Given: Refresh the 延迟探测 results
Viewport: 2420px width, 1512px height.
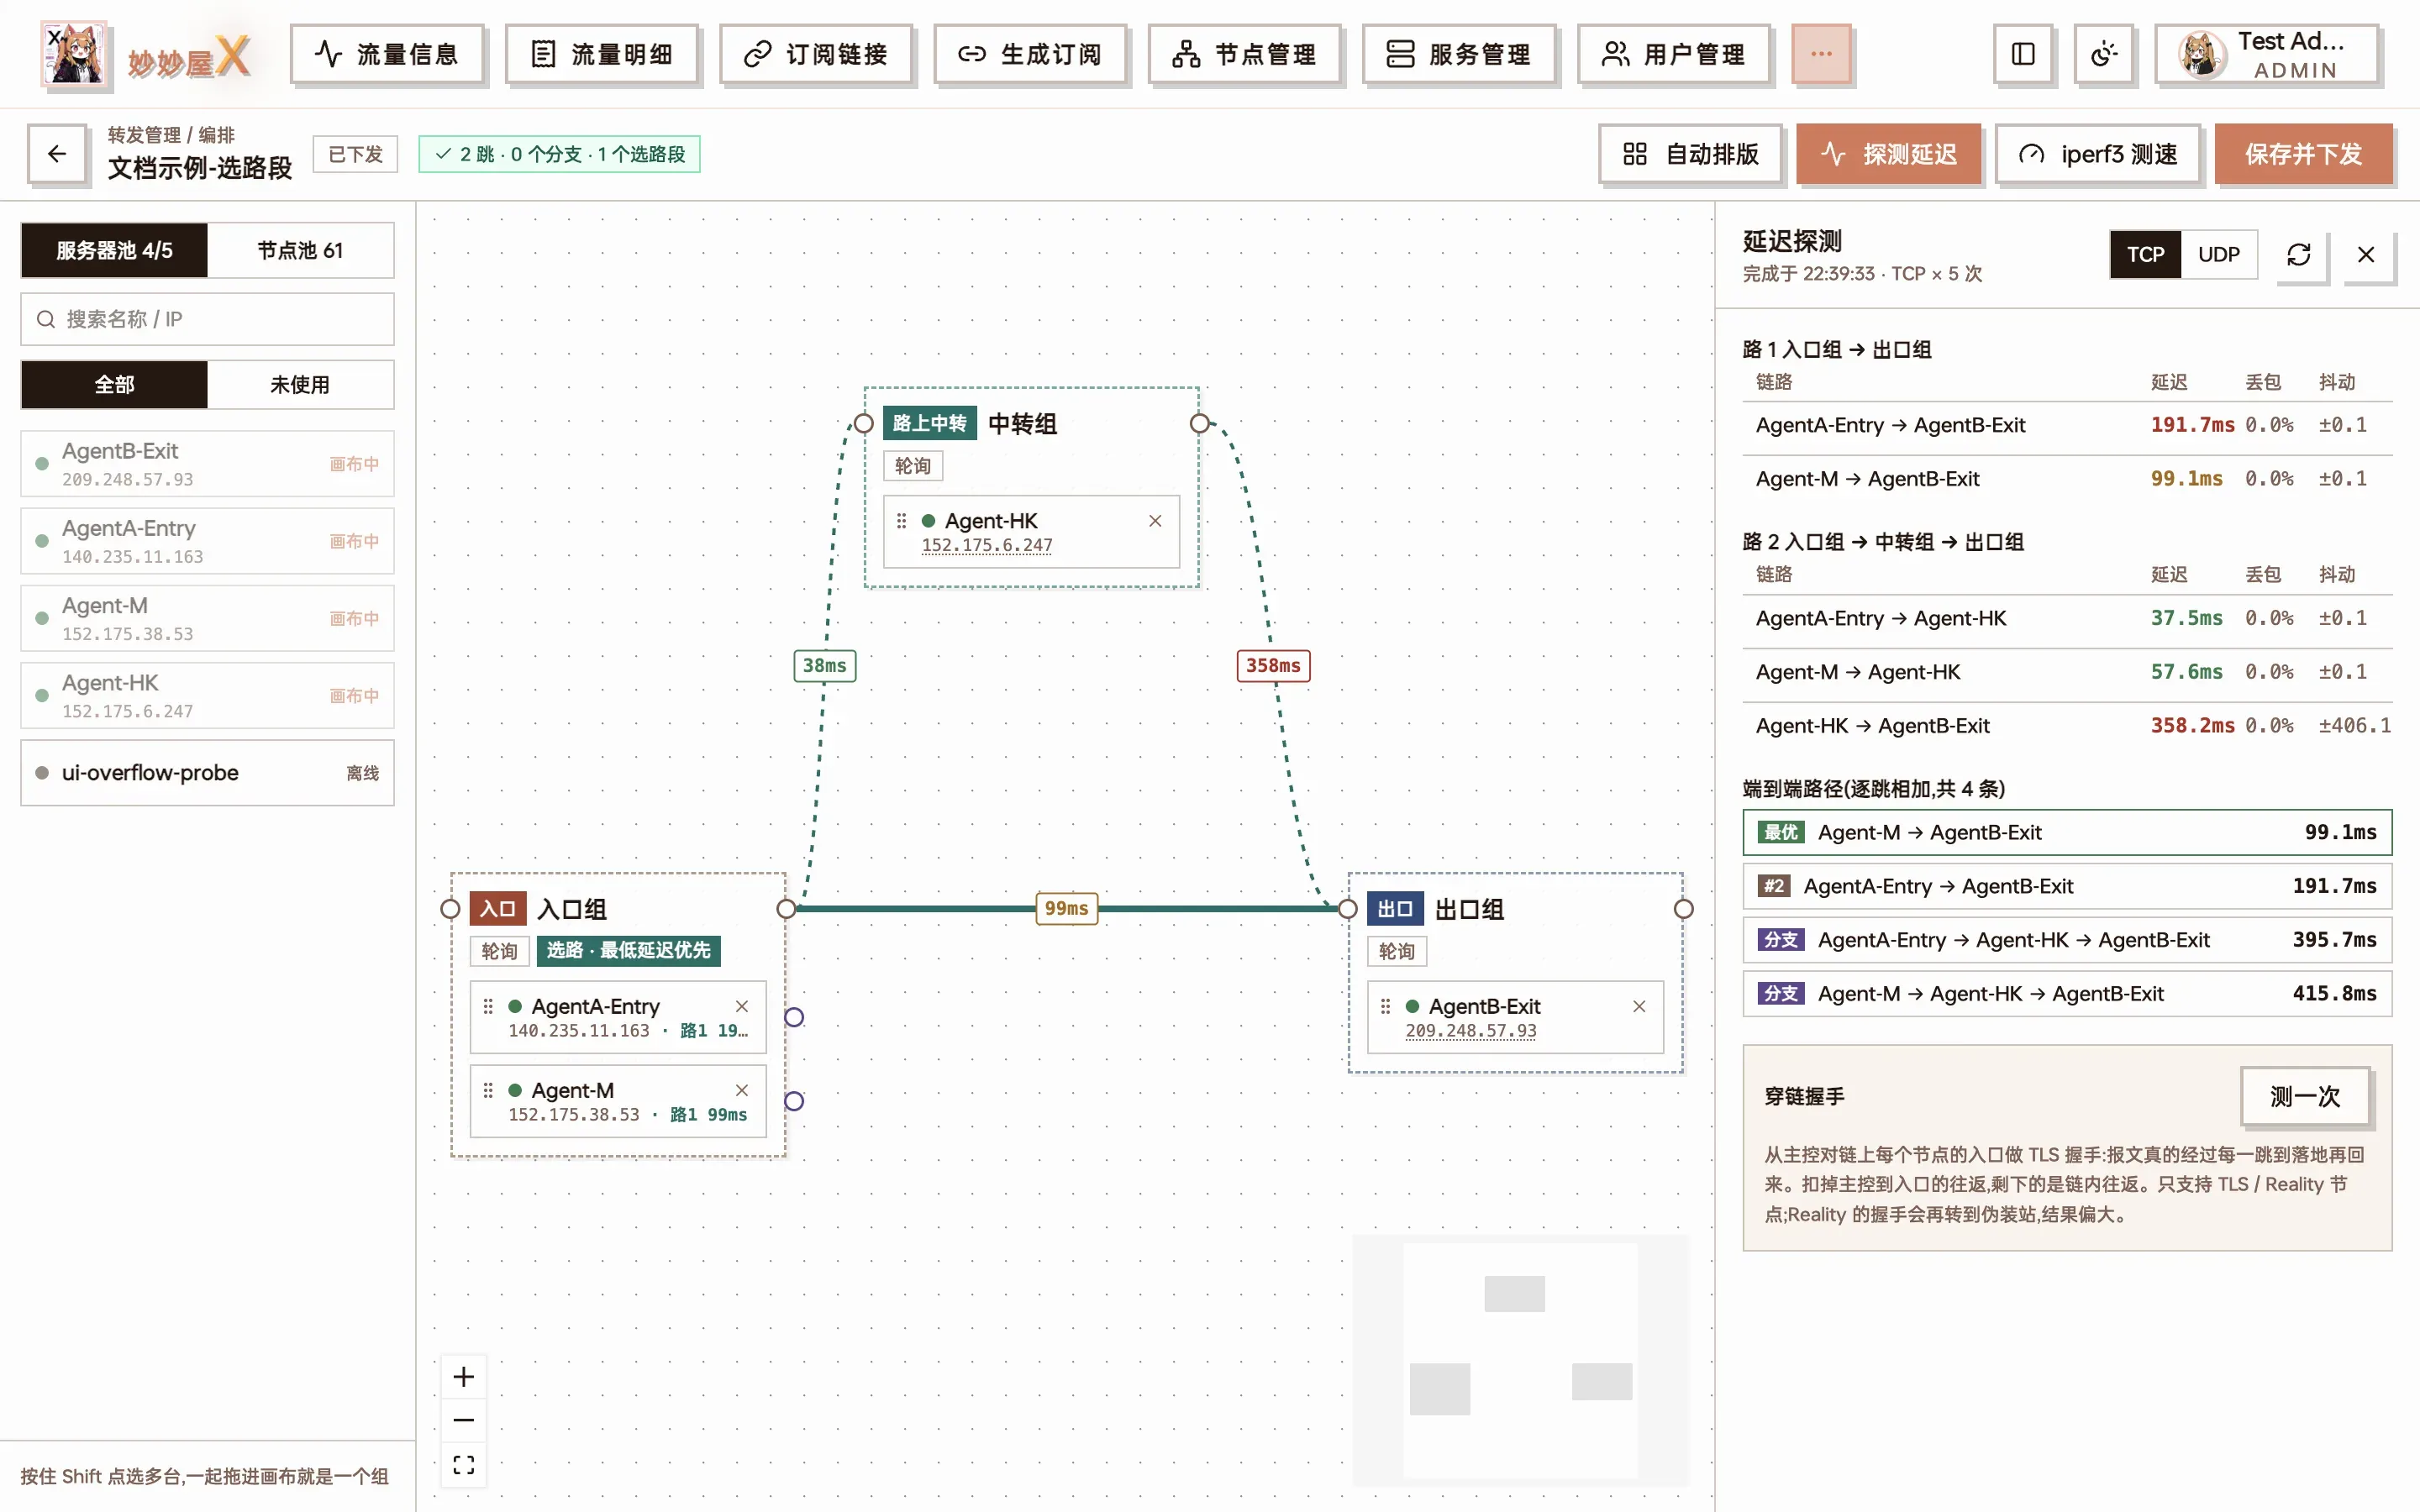Looking at the screenshot, I should [2299, 255].
